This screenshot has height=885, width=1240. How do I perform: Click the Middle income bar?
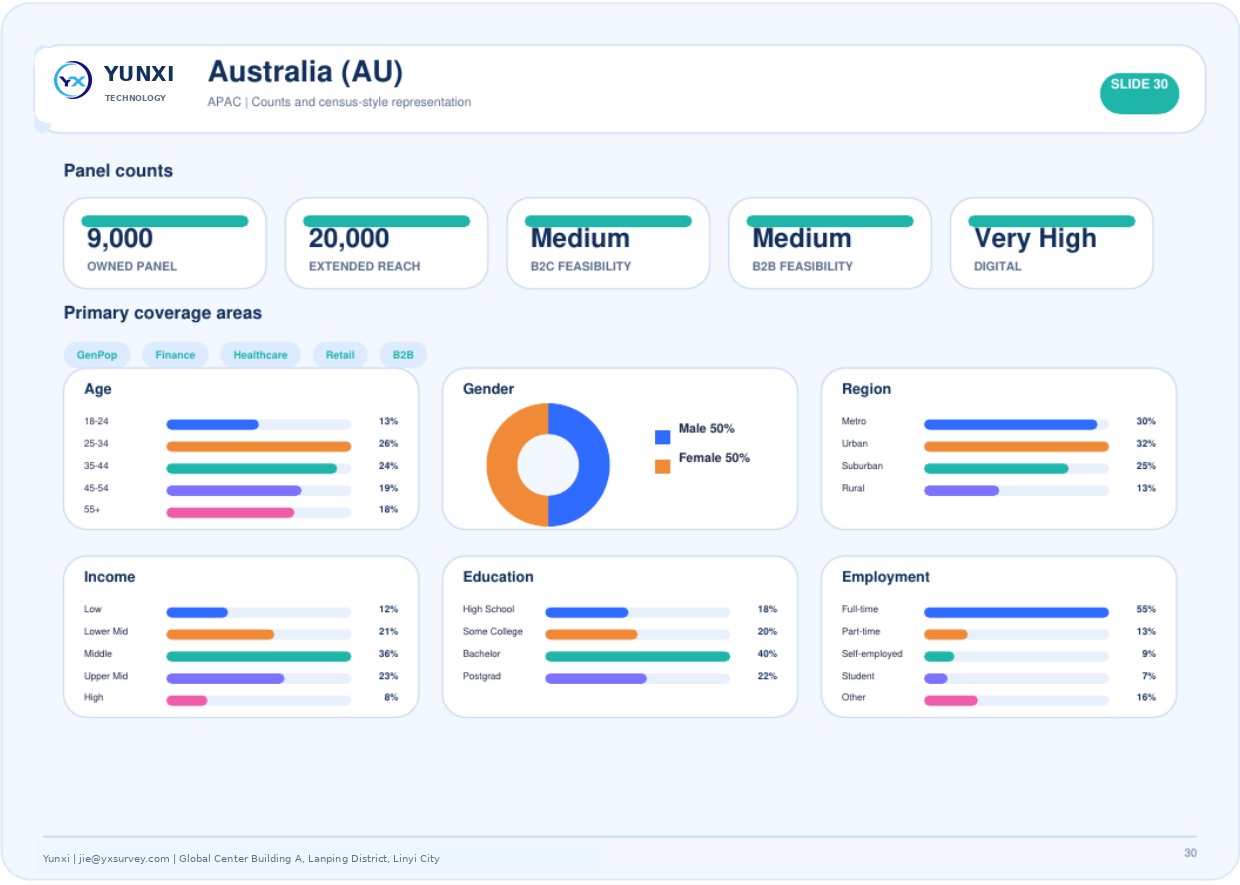pos(258,657)
